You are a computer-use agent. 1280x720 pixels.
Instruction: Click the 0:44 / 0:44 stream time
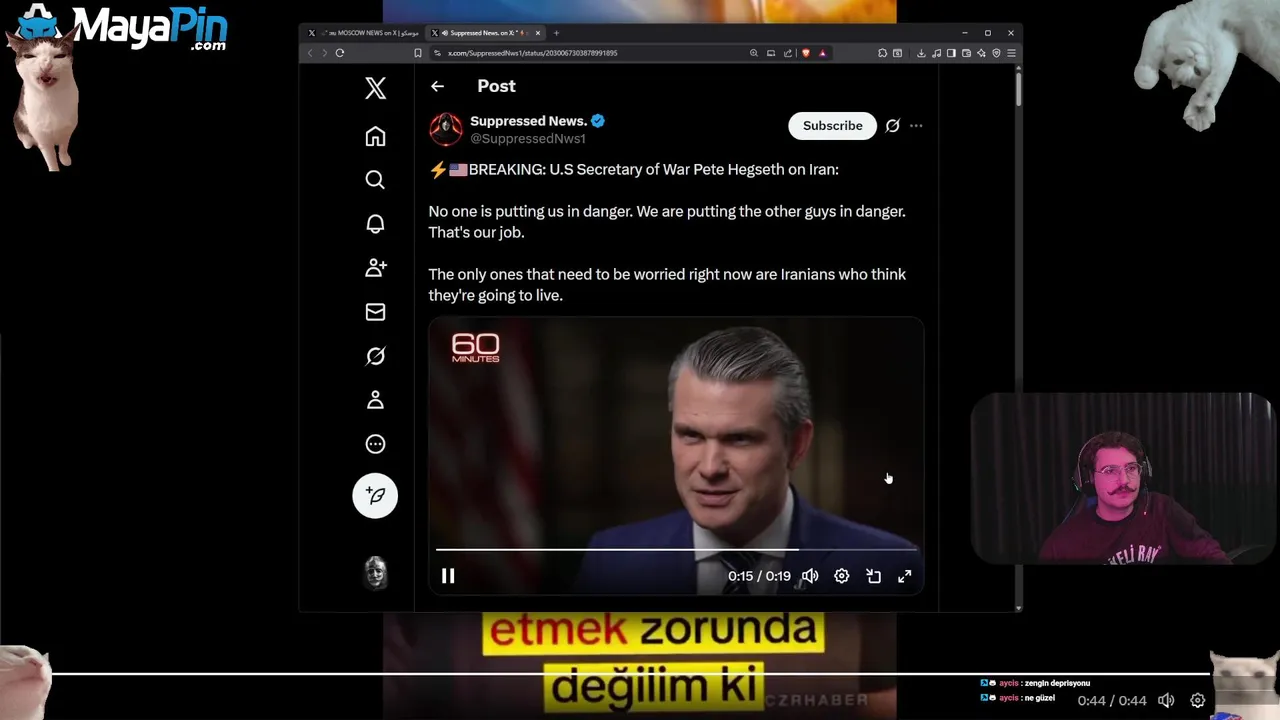[x=1112, y=701]
